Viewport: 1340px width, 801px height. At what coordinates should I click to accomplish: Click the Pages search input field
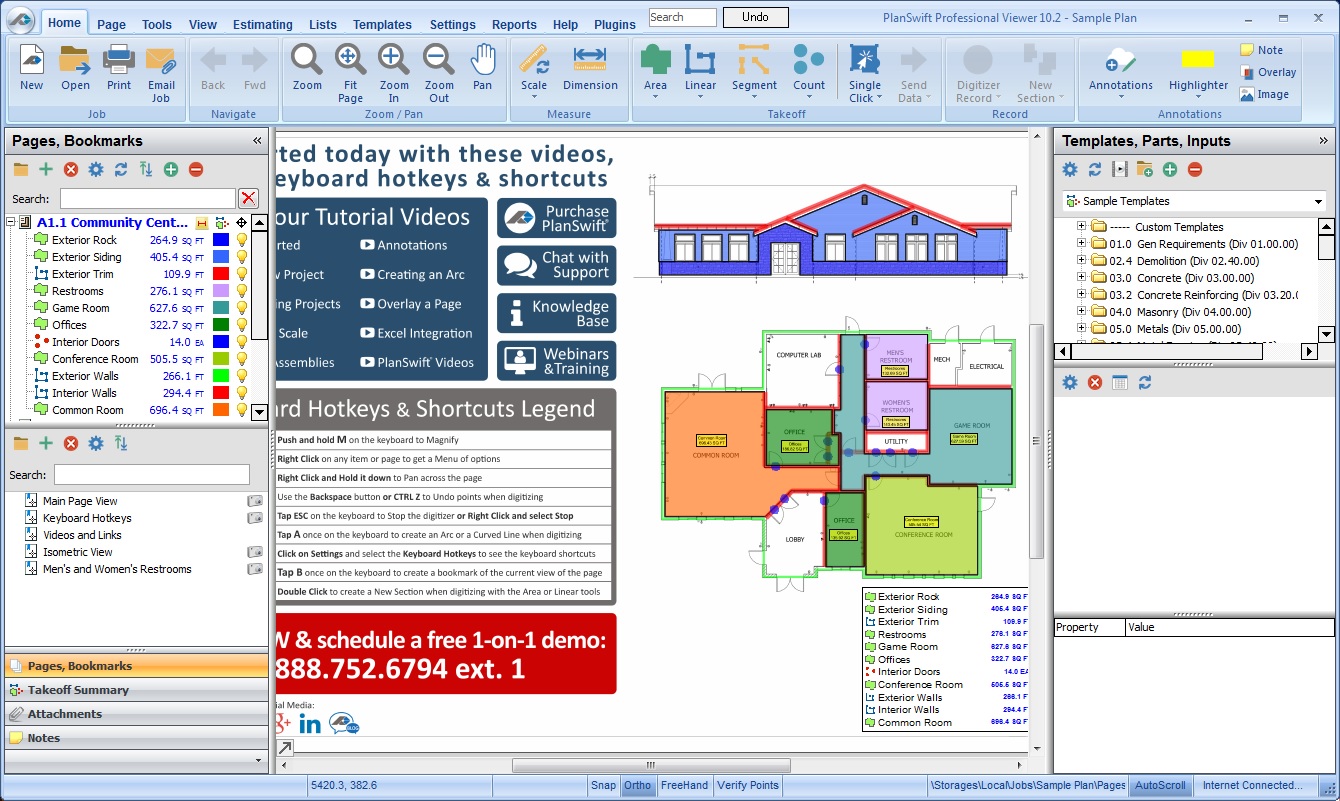point(147,198)
